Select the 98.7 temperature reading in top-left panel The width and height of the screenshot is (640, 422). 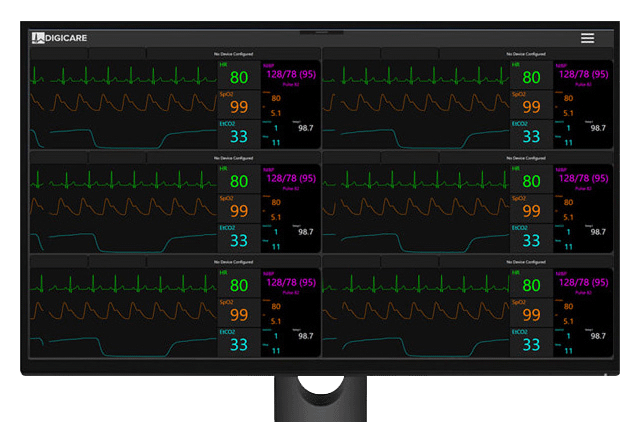click(306, 128)
